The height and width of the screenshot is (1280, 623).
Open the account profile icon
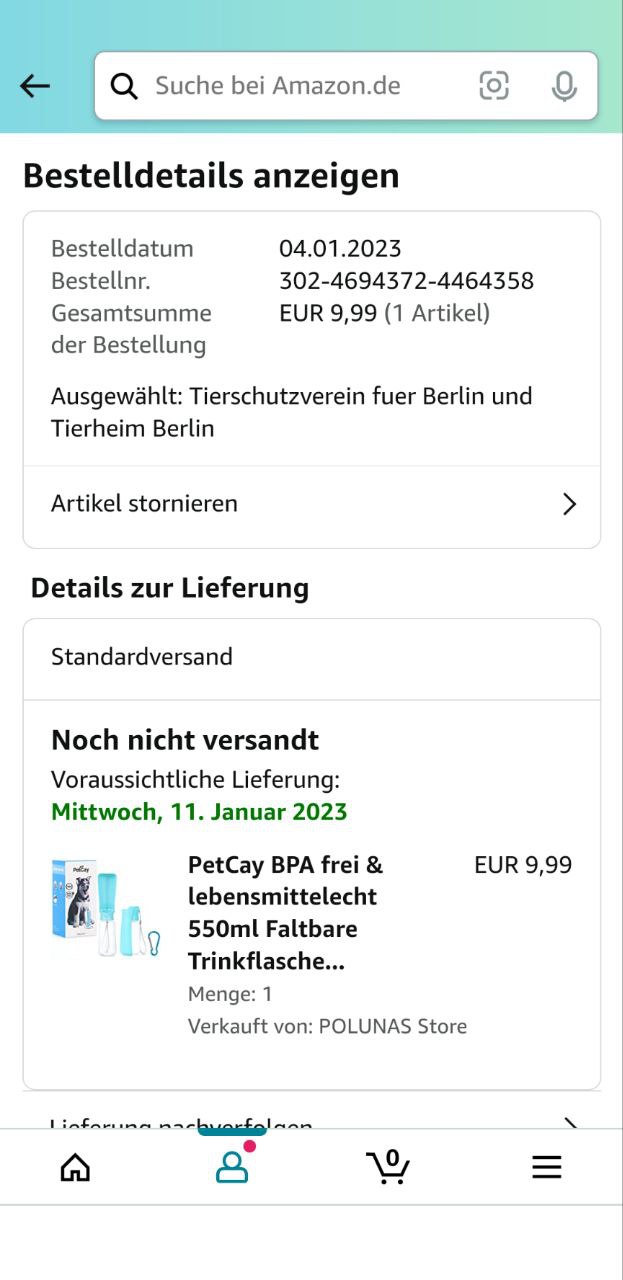pos(232,1166)
